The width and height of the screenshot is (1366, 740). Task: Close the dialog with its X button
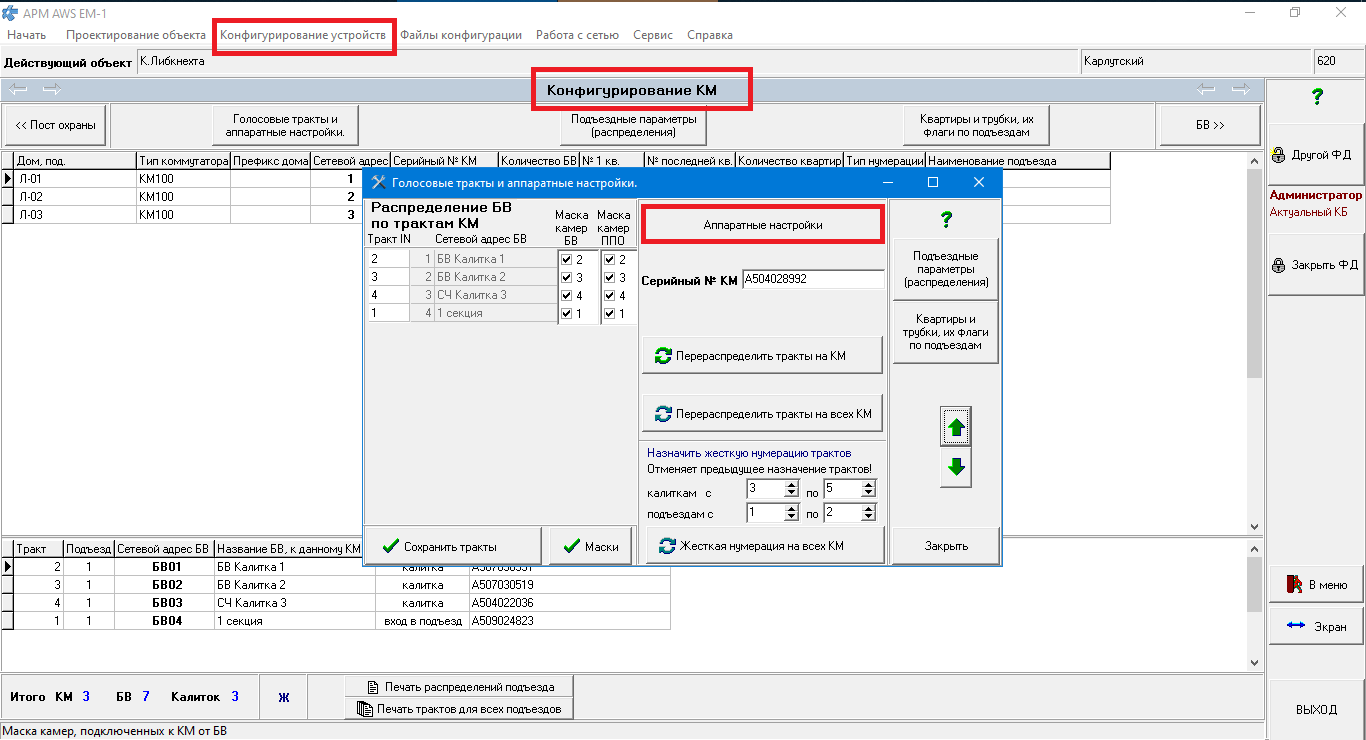979,182
